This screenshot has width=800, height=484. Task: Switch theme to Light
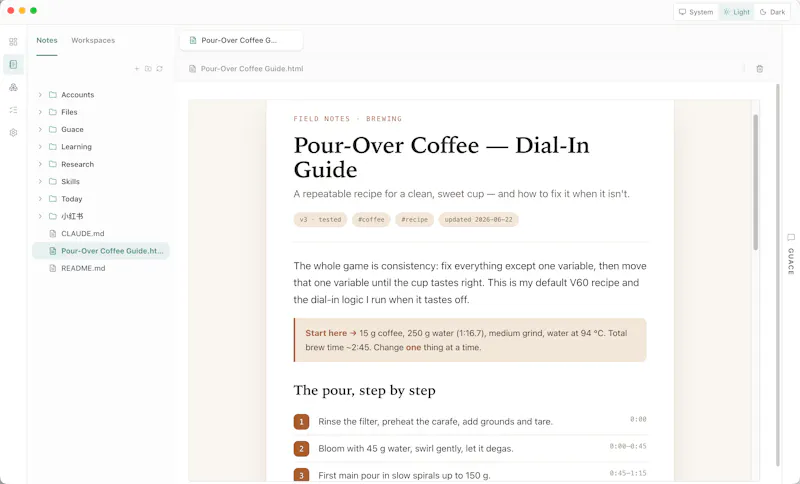point(736,12)
